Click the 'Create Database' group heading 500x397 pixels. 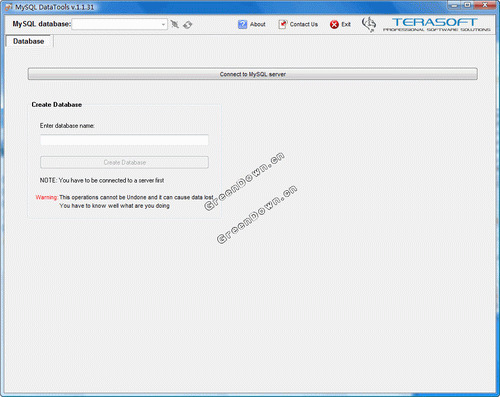click(x=57, y=105)
